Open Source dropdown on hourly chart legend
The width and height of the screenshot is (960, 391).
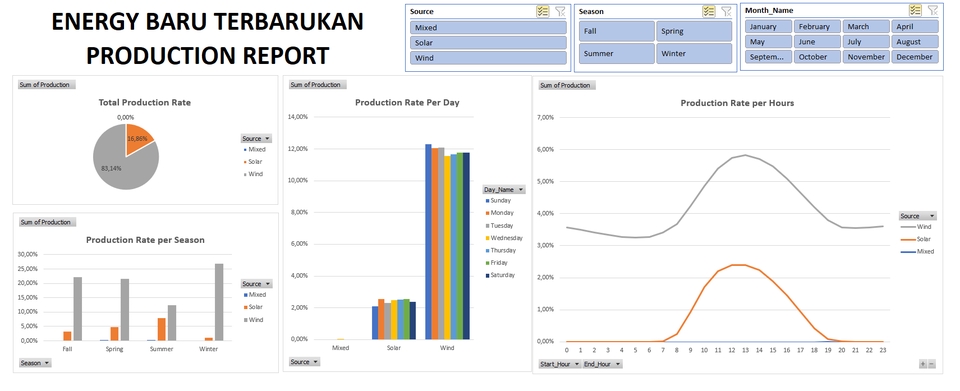click(918, 216)
